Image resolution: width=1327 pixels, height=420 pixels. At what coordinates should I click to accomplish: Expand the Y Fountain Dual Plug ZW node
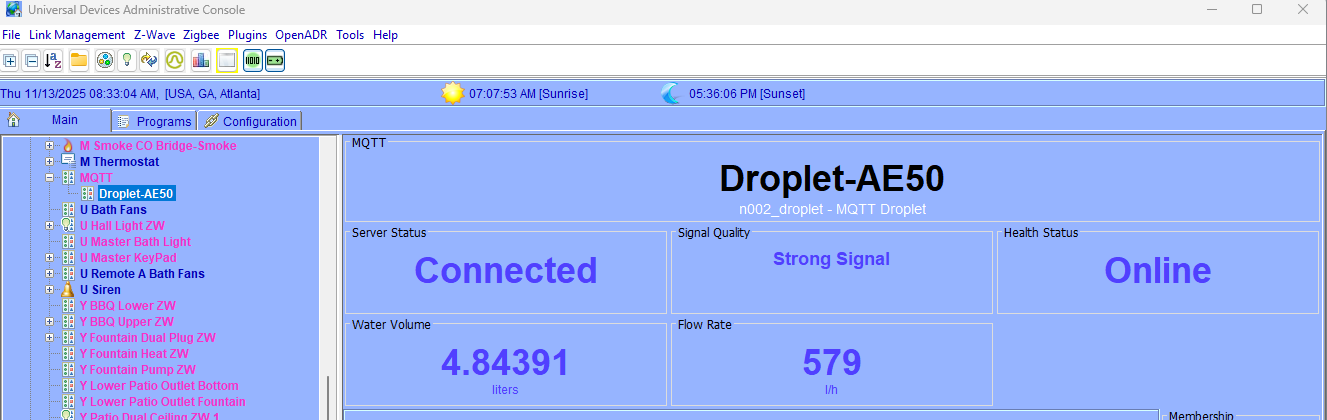49,338
